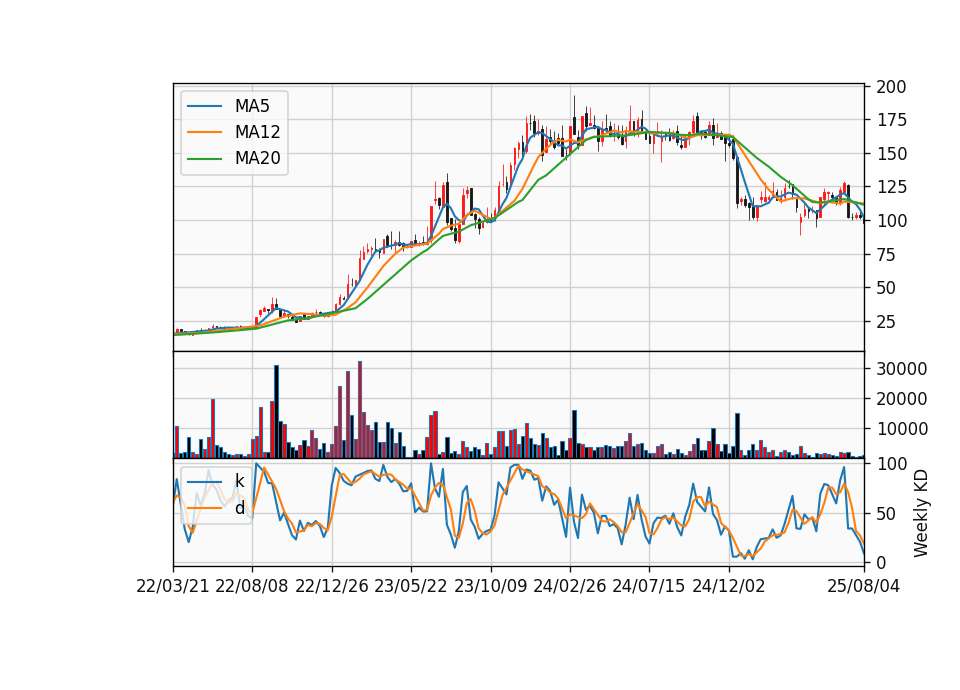Click the Weekly KD axis label
Image resolution: width=960 pixels, height=690 pixels.
pyautogui.click(x=921, y=514)
